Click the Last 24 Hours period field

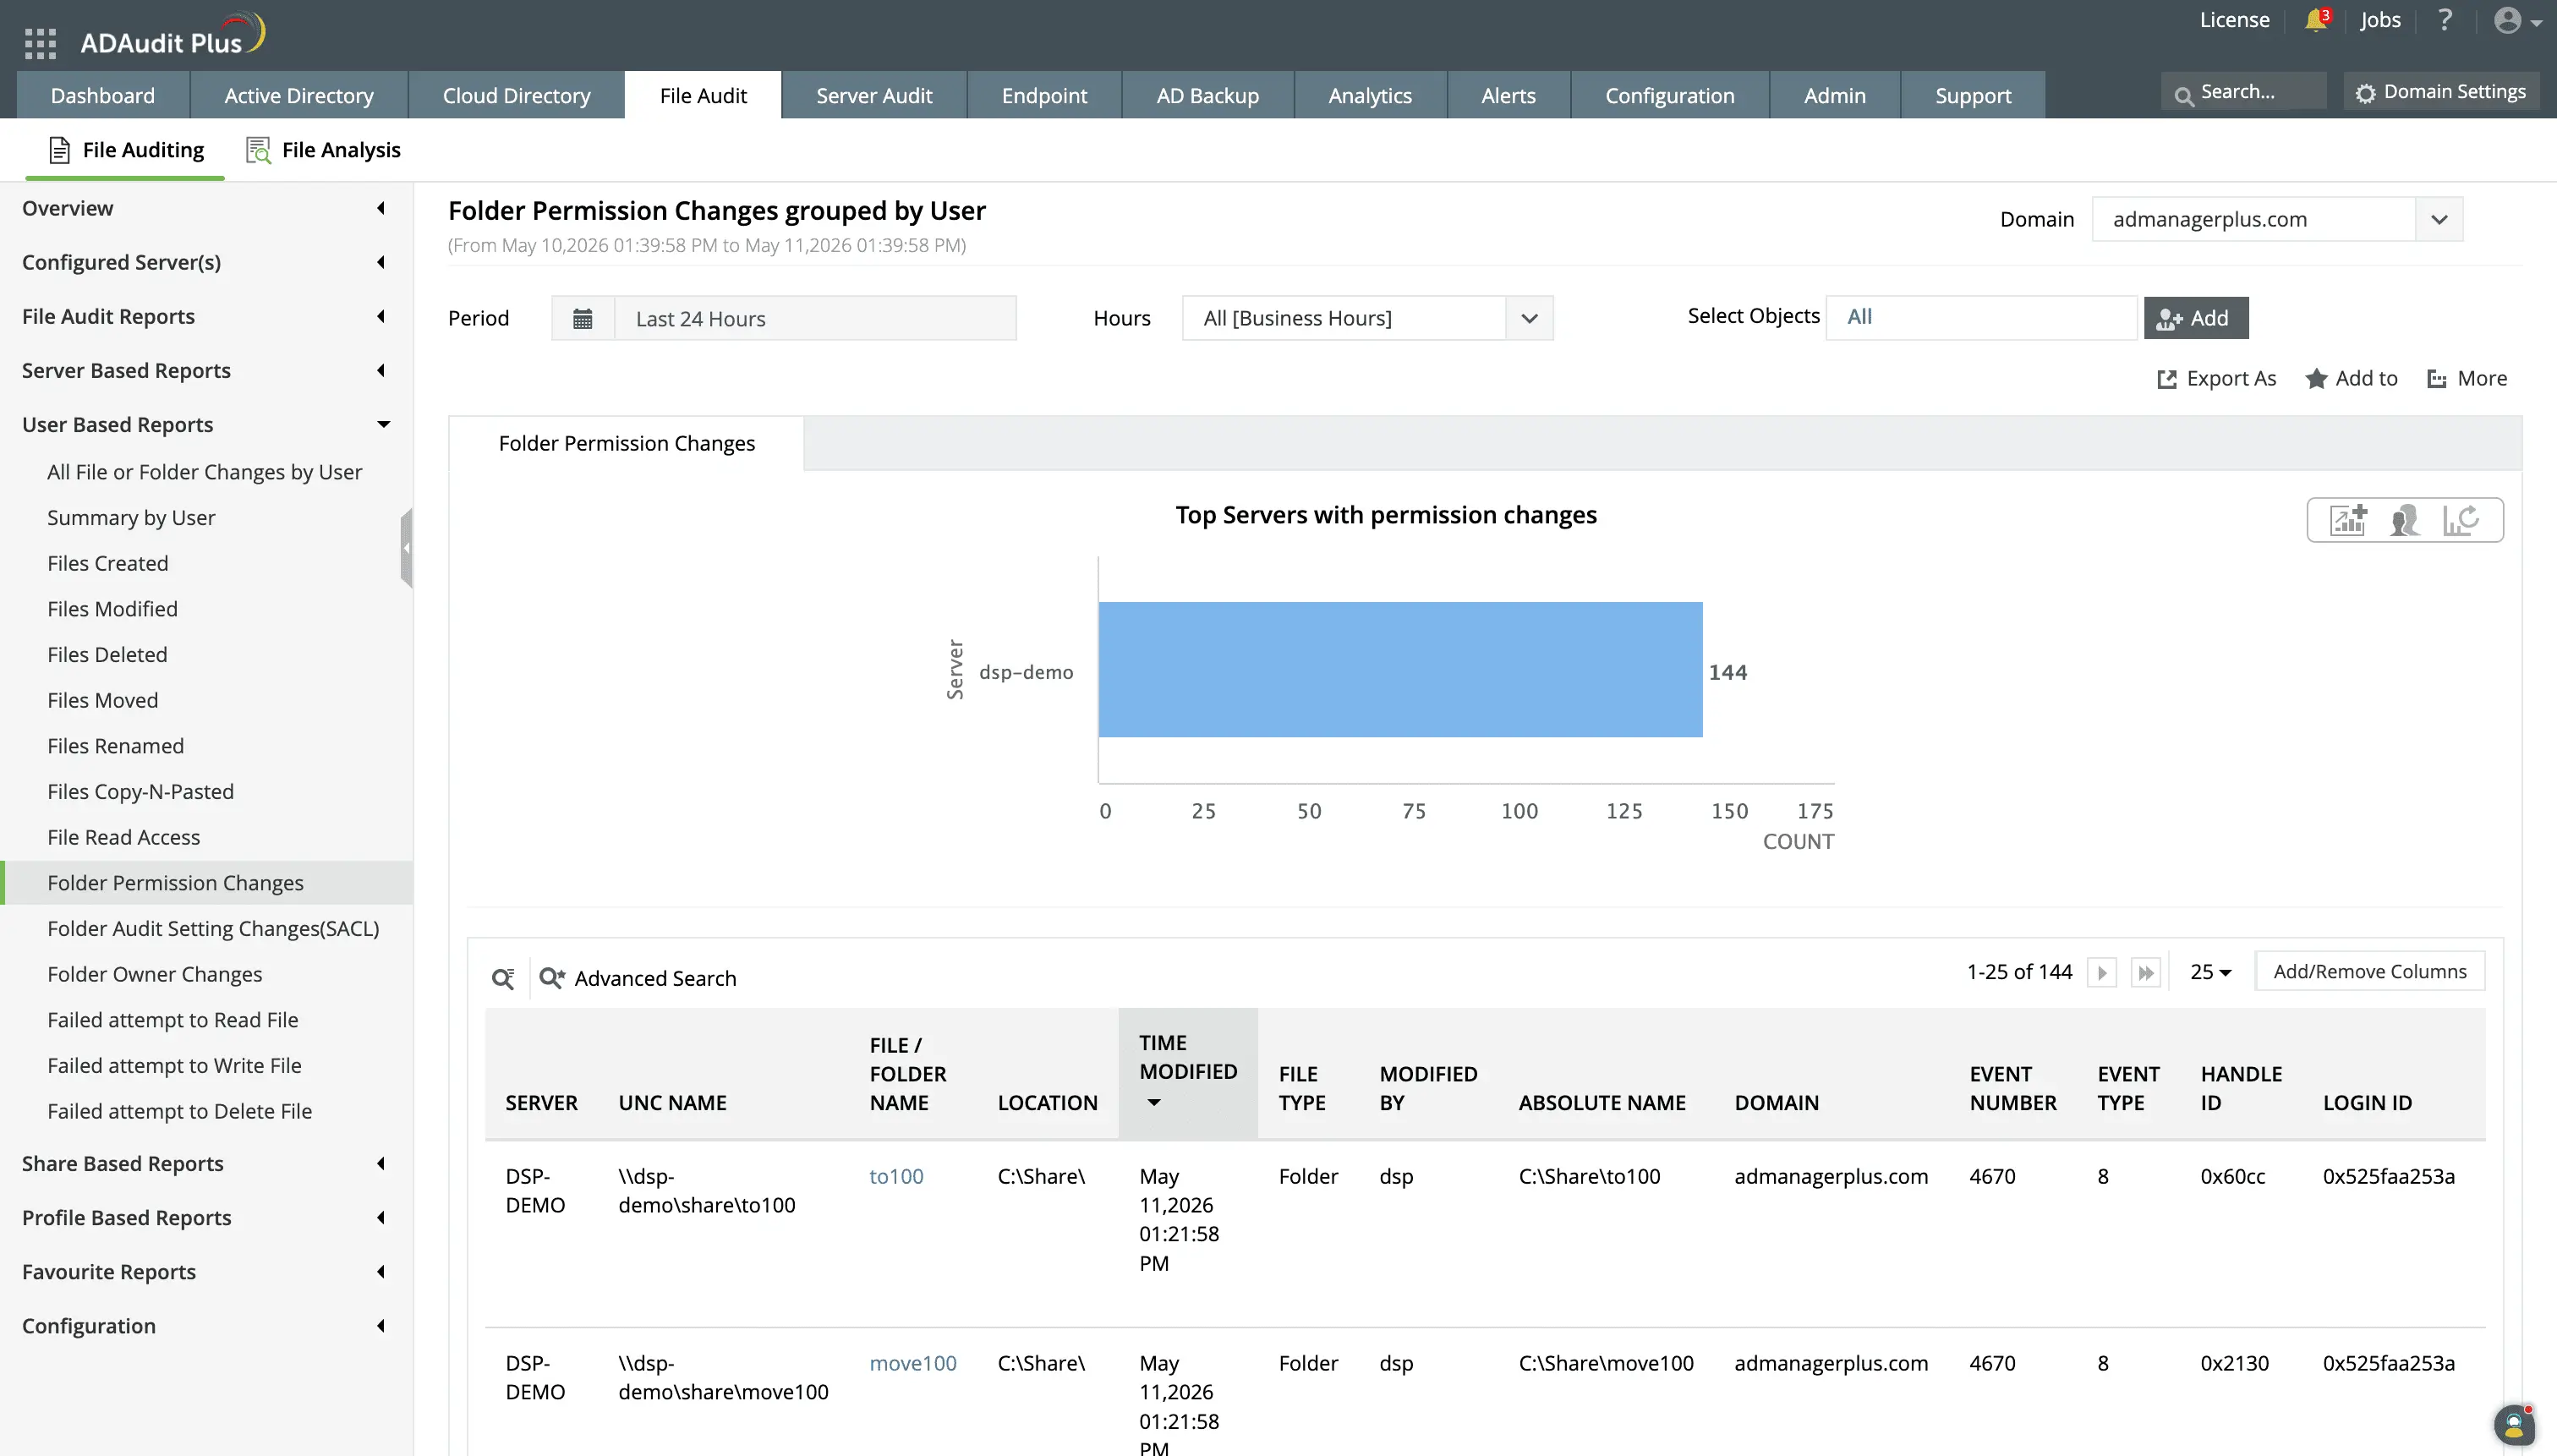[815, 318]
